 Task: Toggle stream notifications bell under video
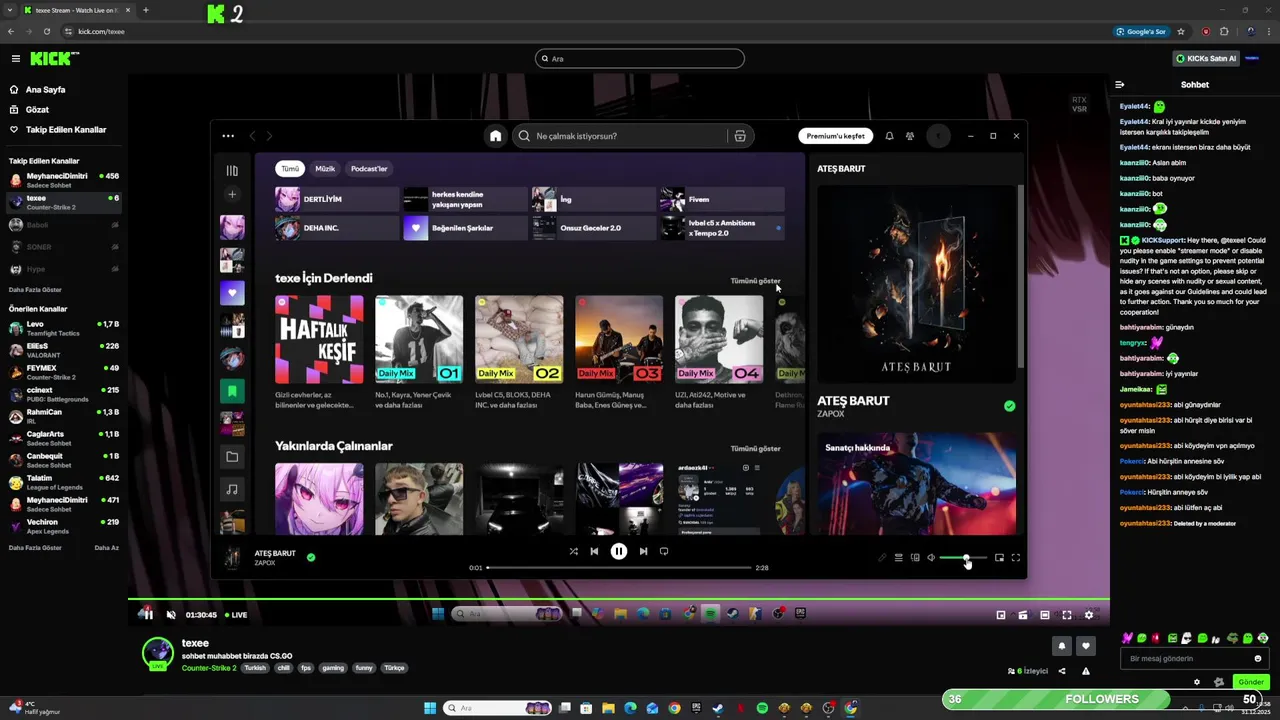1062,646
